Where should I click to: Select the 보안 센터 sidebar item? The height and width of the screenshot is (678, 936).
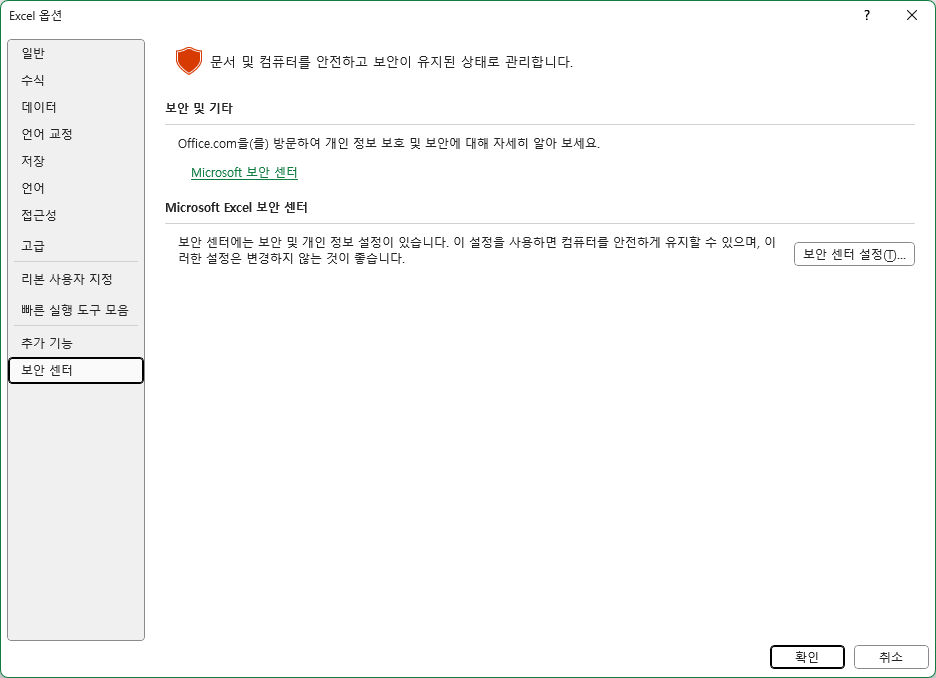tap(76, 370)
